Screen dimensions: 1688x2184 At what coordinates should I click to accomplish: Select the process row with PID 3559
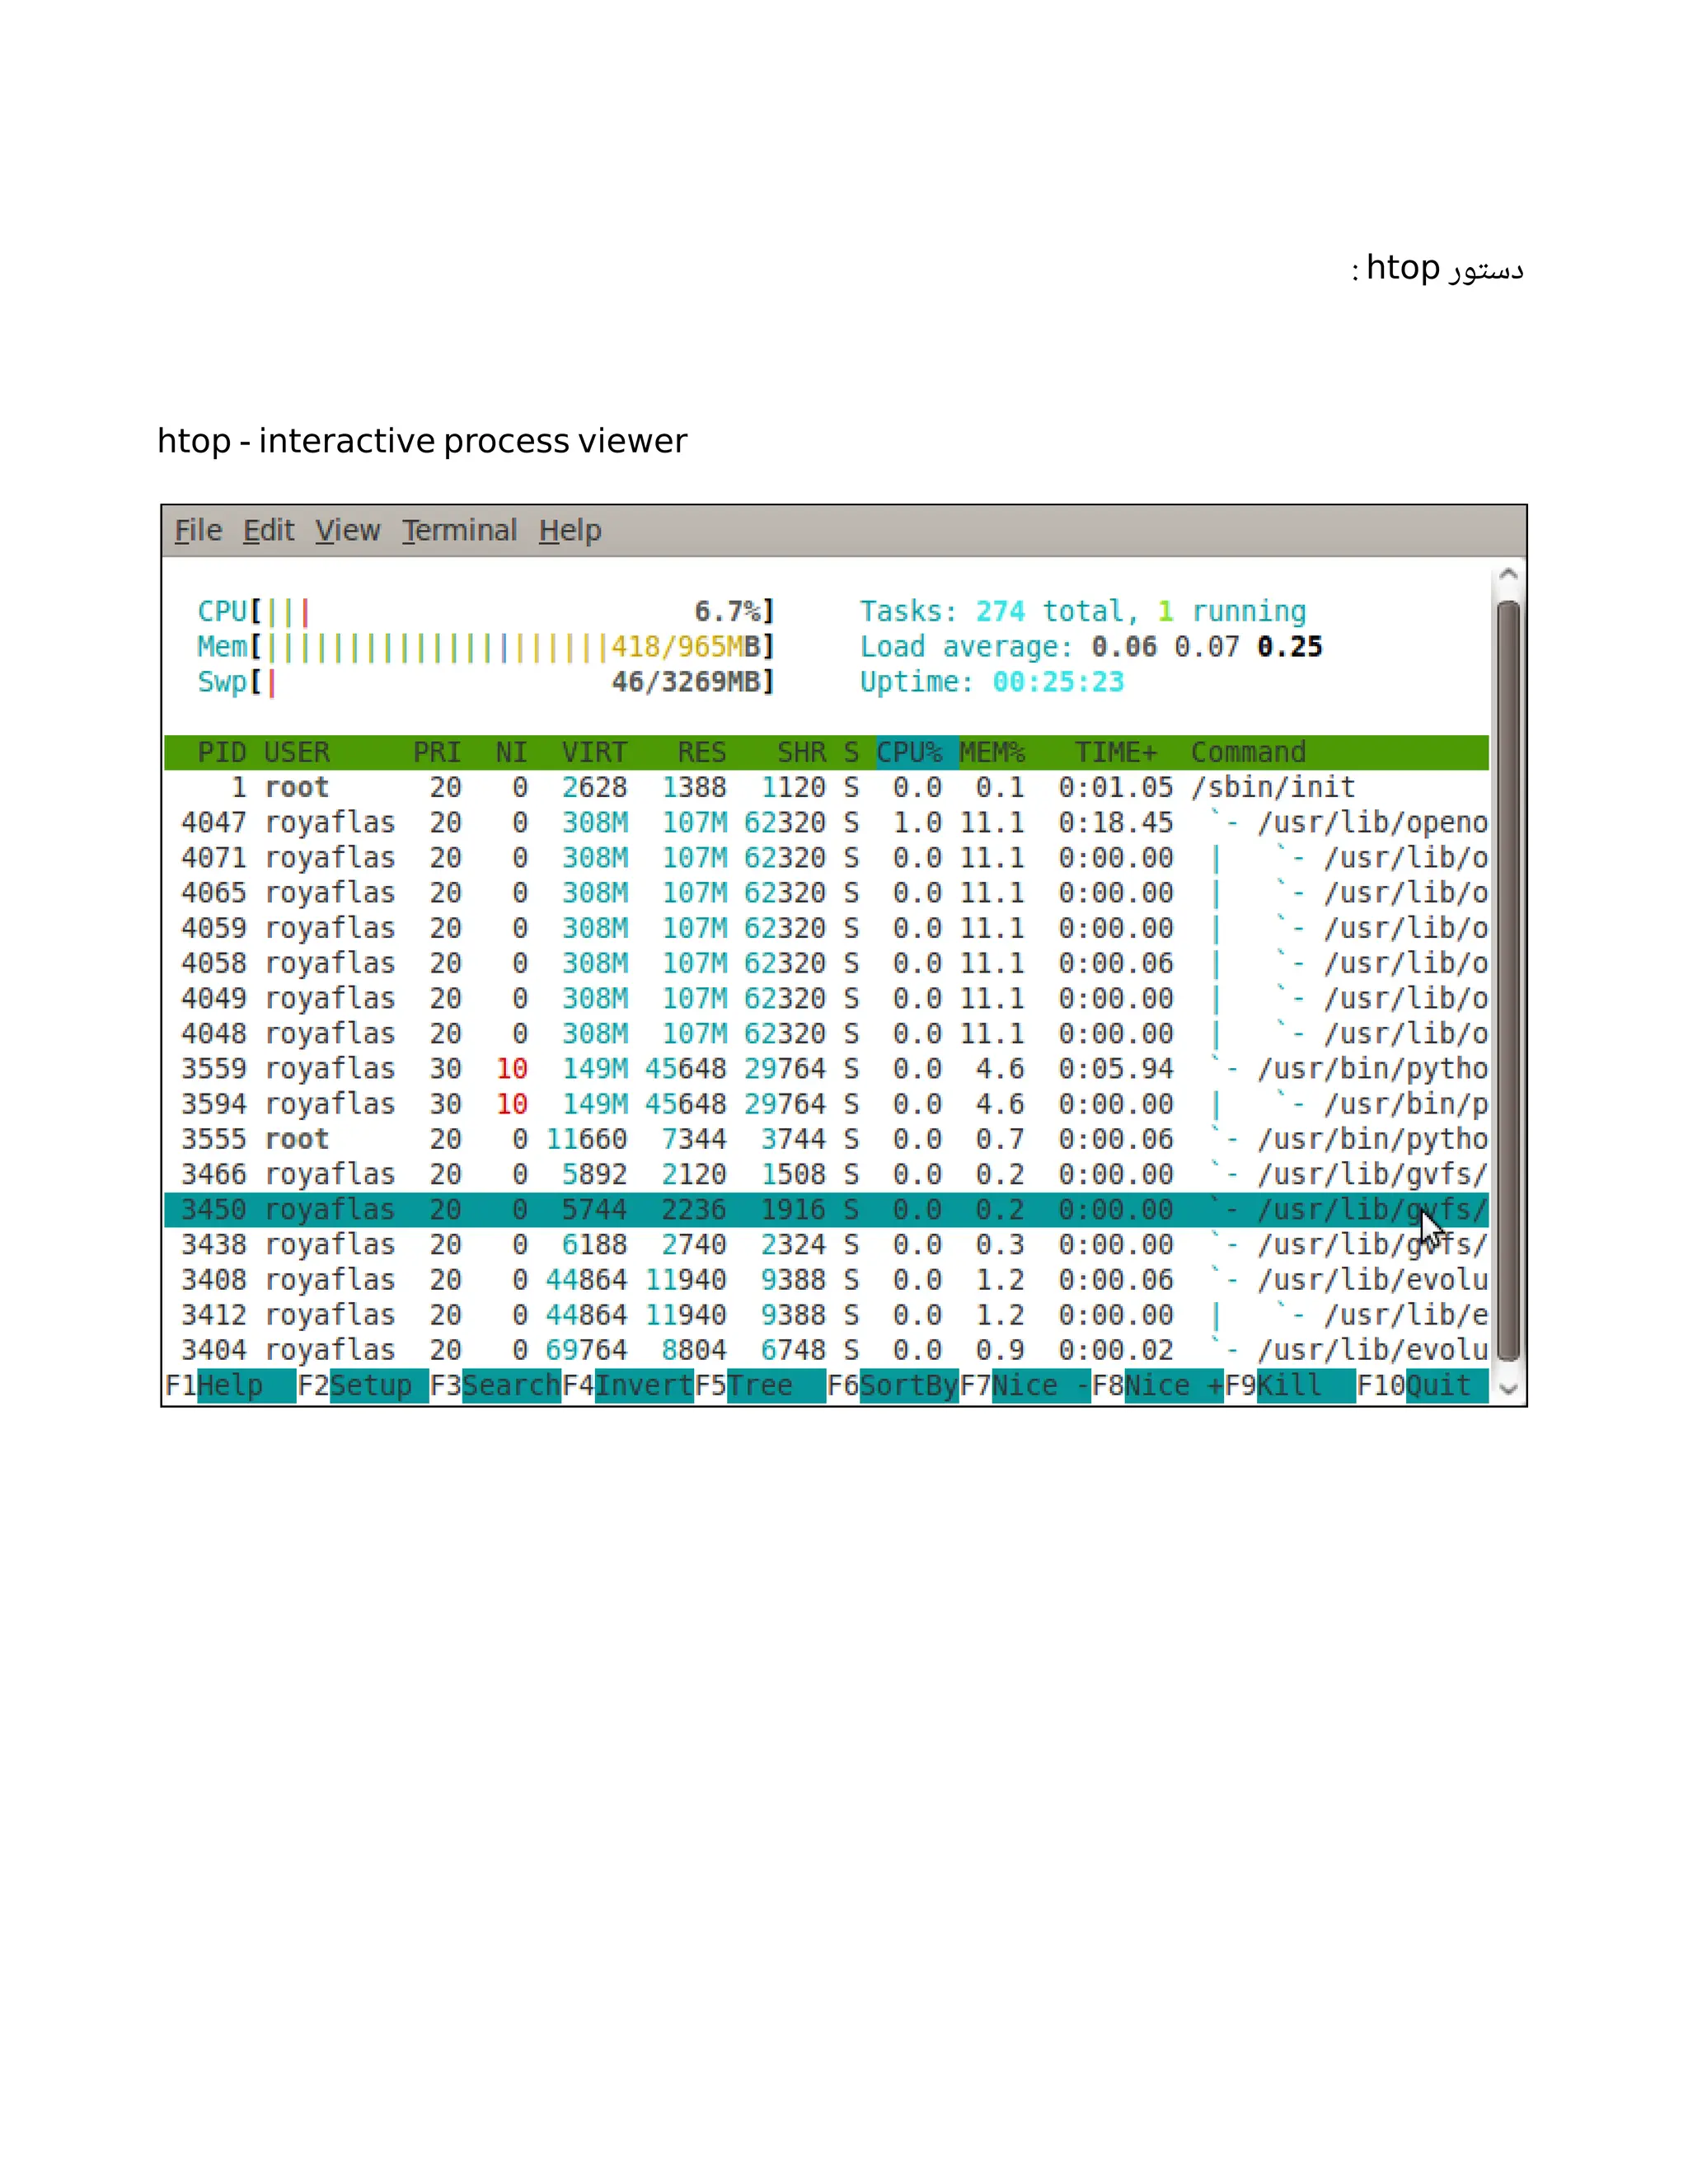click(826, 1068)
